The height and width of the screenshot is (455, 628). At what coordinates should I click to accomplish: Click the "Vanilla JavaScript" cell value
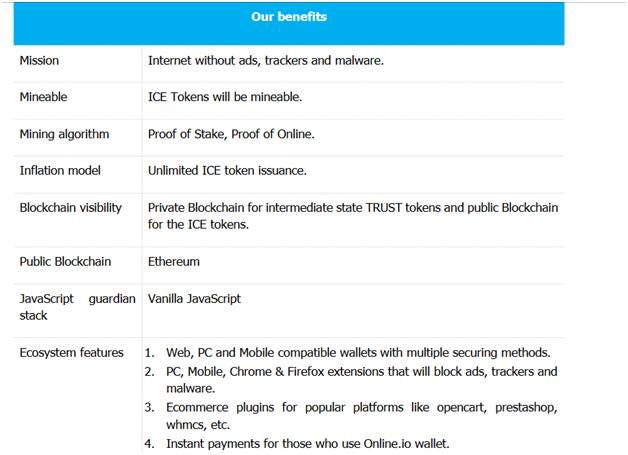(194, 299)
